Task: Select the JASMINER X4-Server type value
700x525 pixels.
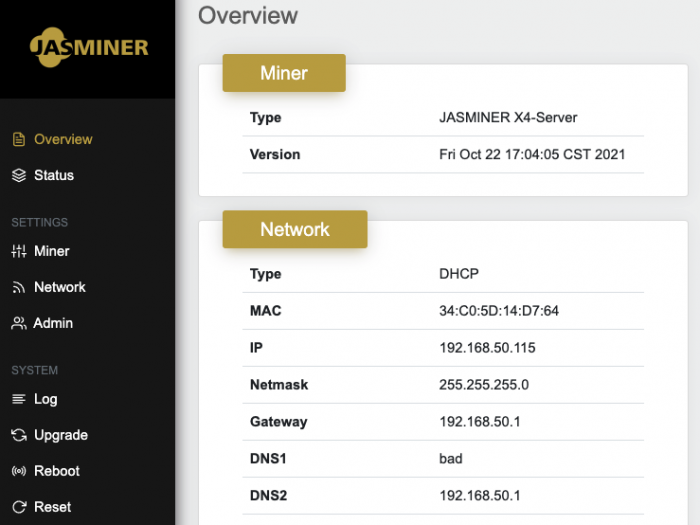Action: (508, 117)
